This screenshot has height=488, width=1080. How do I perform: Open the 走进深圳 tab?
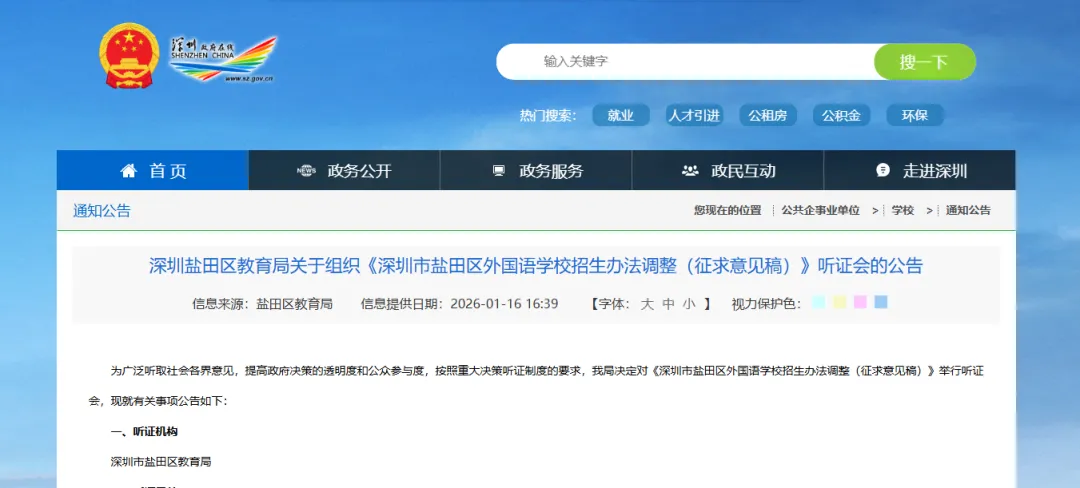click(920, 170)
